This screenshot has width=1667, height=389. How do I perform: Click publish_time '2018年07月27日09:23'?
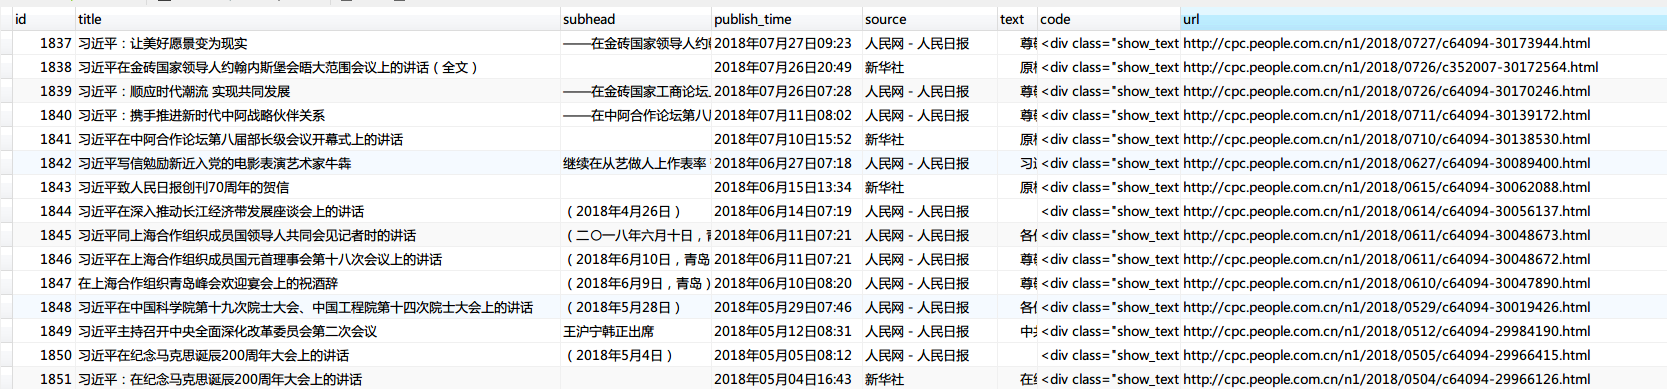pyautogui.click(x=783, y=43)
